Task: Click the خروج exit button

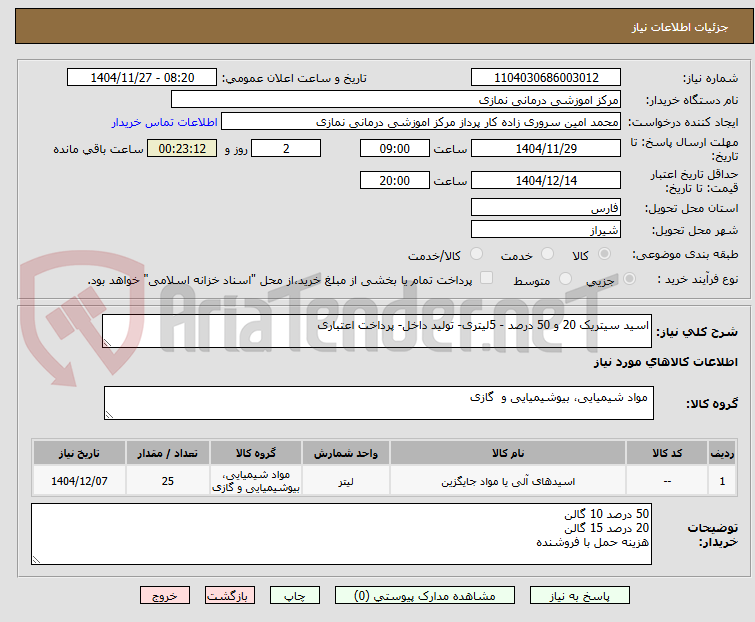Action: click(165, 596)
